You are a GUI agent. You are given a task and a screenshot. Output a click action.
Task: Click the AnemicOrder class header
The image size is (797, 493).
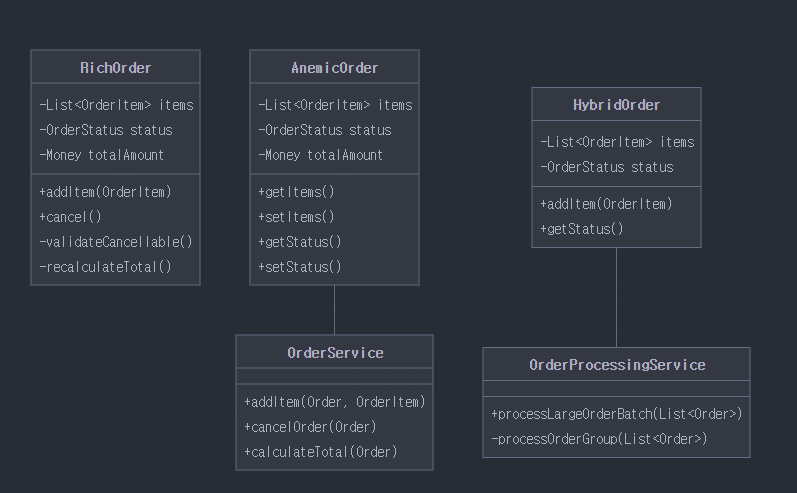[334, 68]
